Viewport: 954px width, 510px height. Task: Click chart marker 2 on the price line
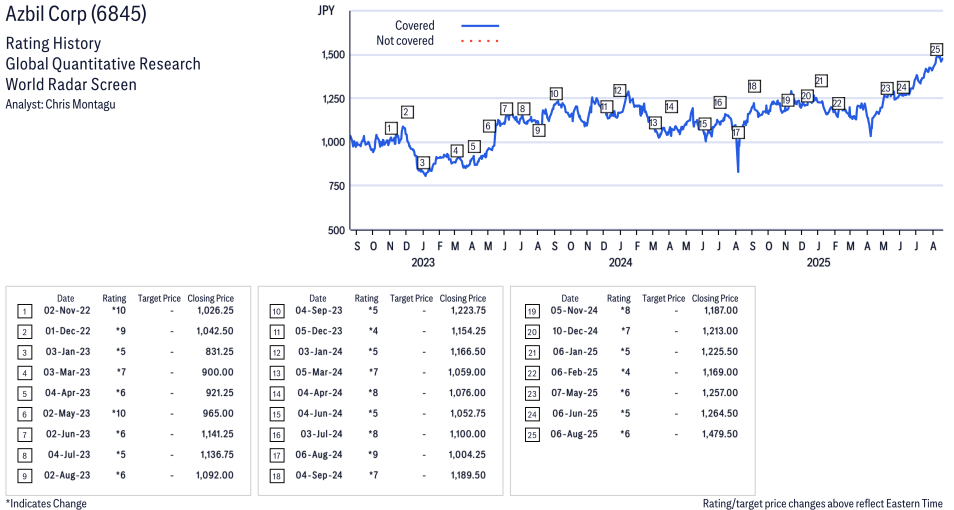coord(407,112)
